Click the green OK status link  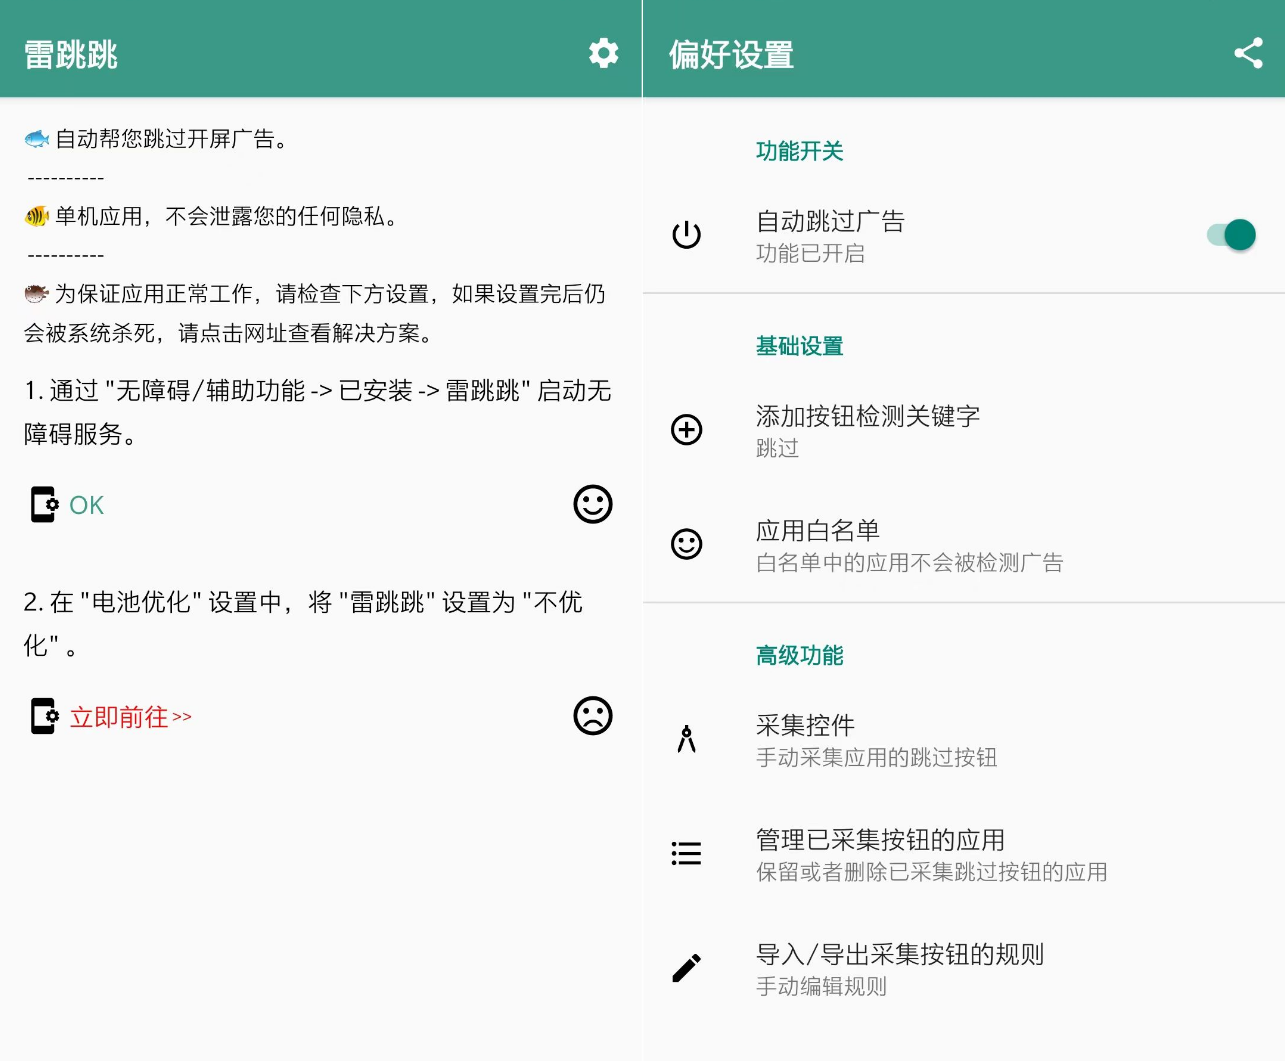85,505
